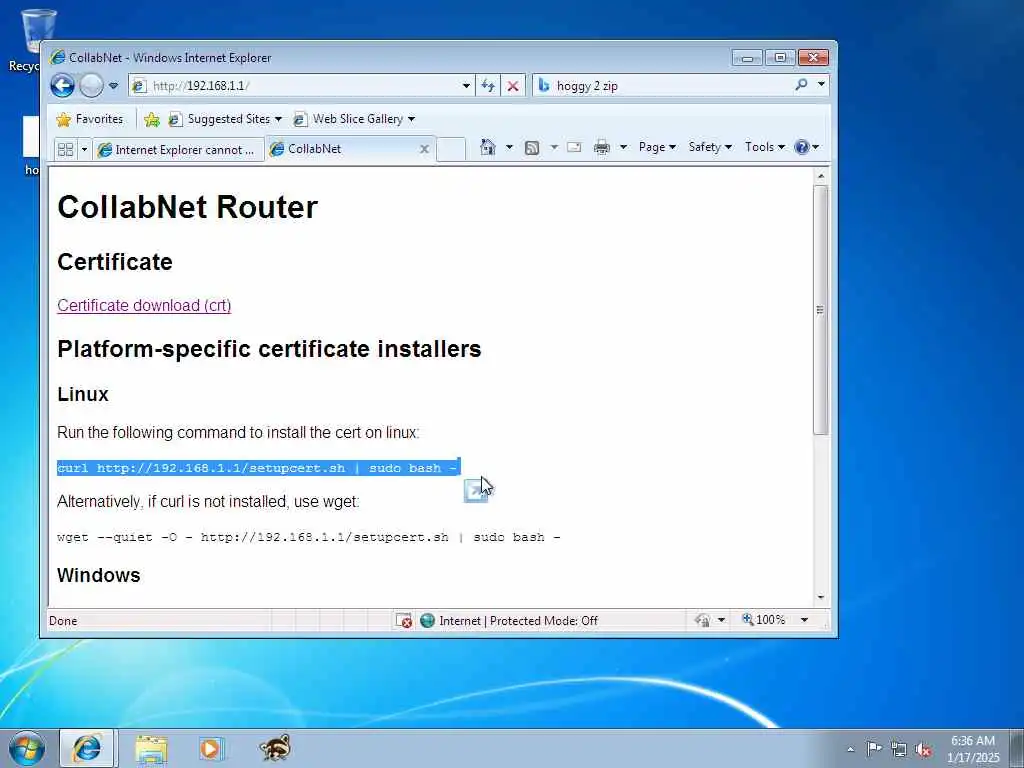Screen dimensions: 1024x768
Task: Open the Favorites star button
Action: click(x=90, y=119)
